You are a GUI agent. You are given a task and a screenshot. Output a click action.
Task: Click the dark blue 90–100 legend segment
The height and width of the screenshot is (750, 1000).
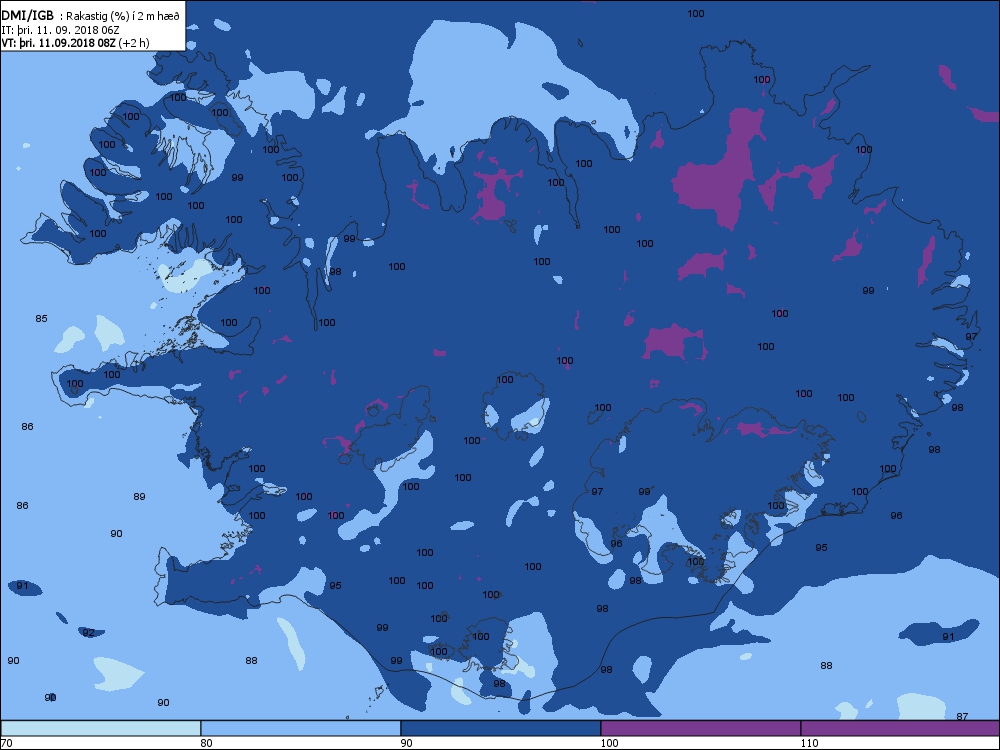(501, 728)
